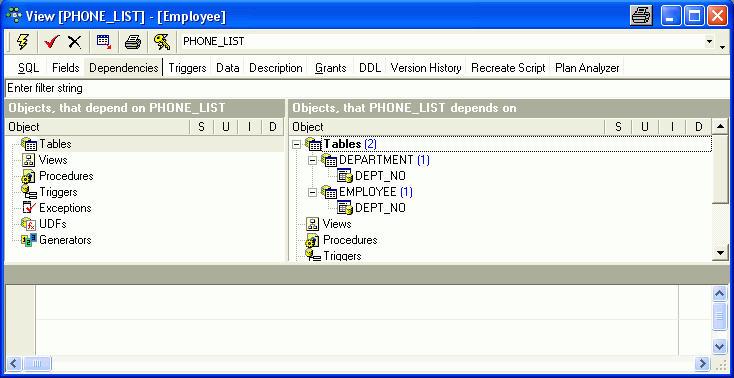Click the Tables icon in left panel
The image size is (734, 378).
click(29, 144)
